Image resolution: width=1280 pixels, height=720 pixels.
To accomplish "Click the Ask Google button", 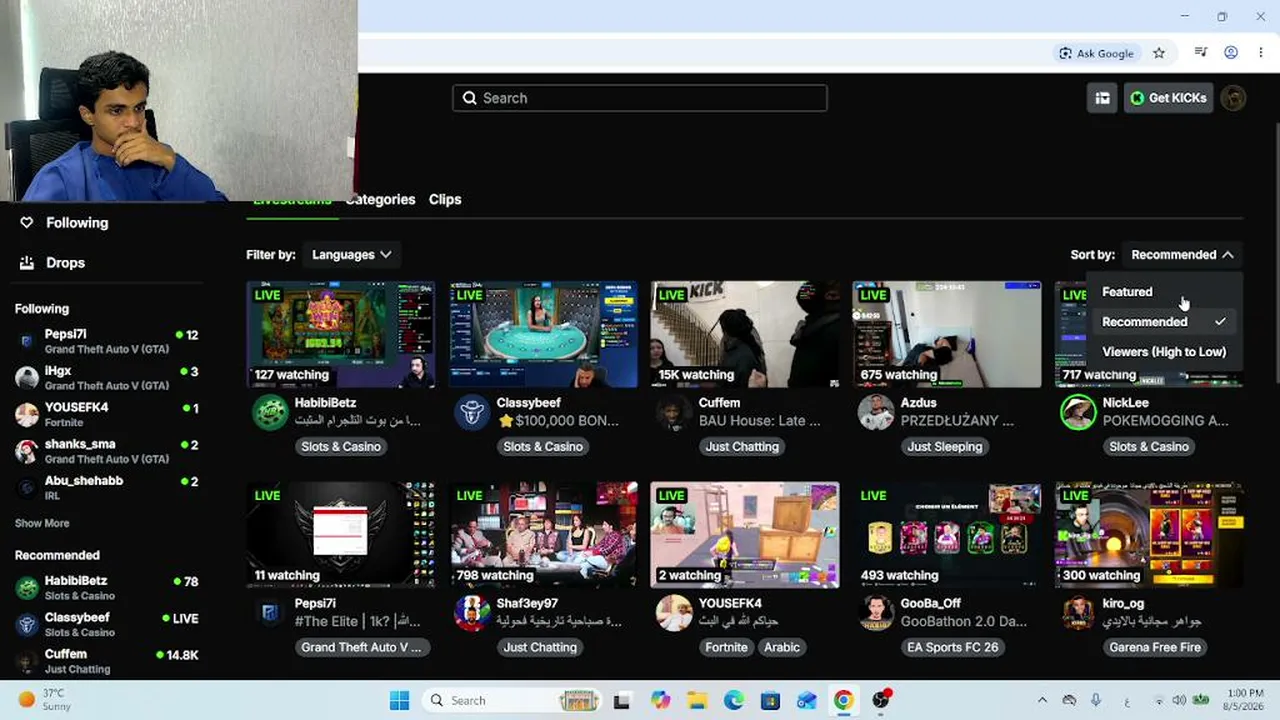I will click(1096, 53).
